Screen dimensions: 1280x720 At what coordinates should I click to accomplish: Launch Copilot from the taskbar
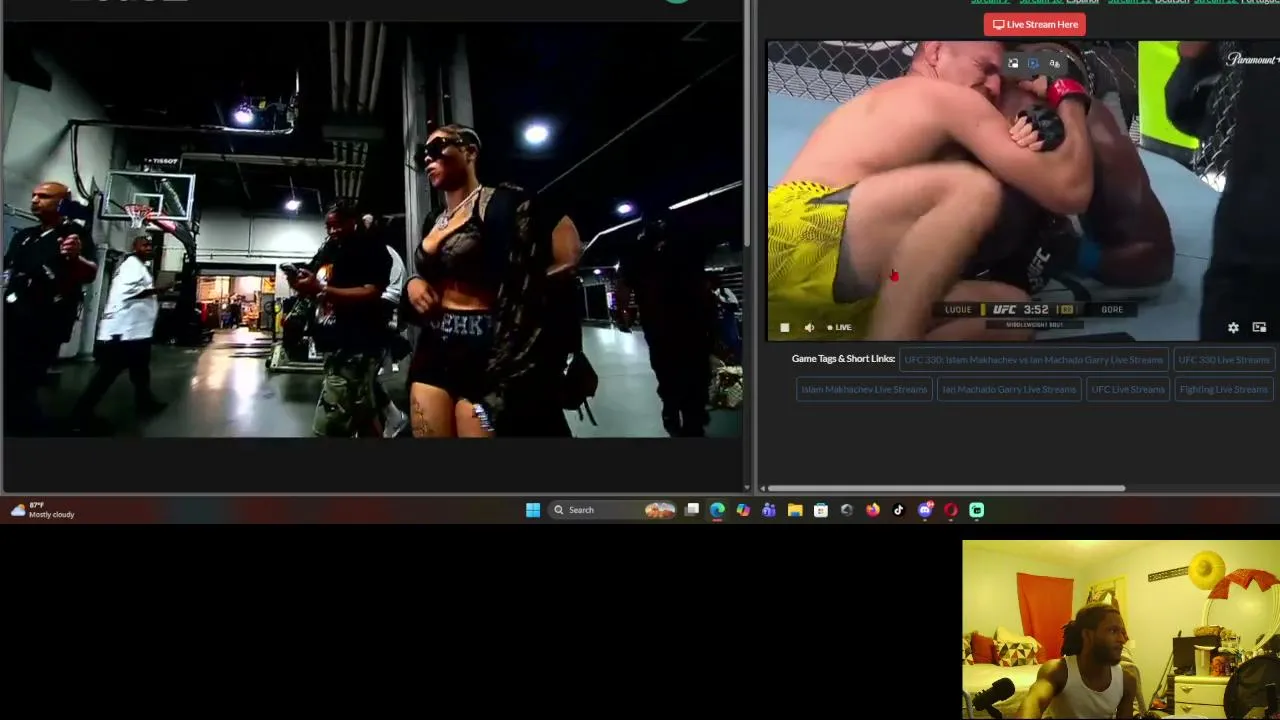pos(743,510)
